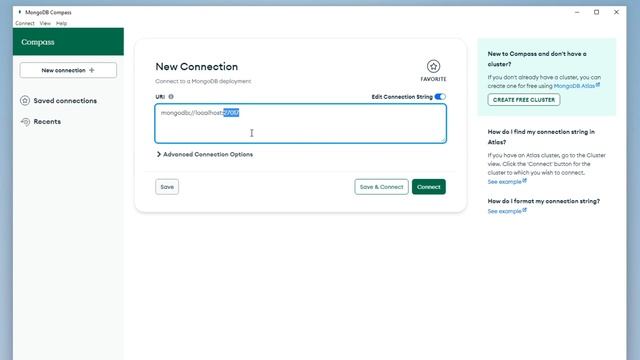Open the Help menu
This screenshot has height=360, width=640.
[61, 23]
